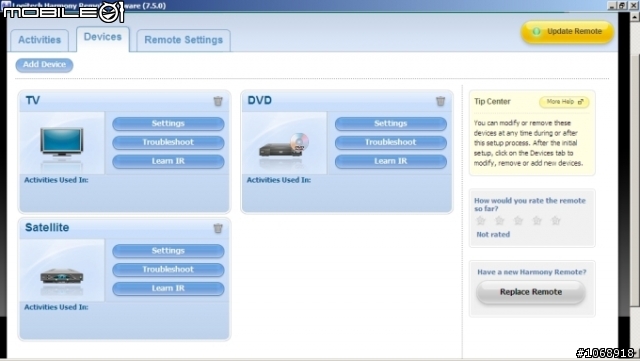640x361 pixels.
Task: Delete the DVD device with trash icon
Action: coord(440,101)
